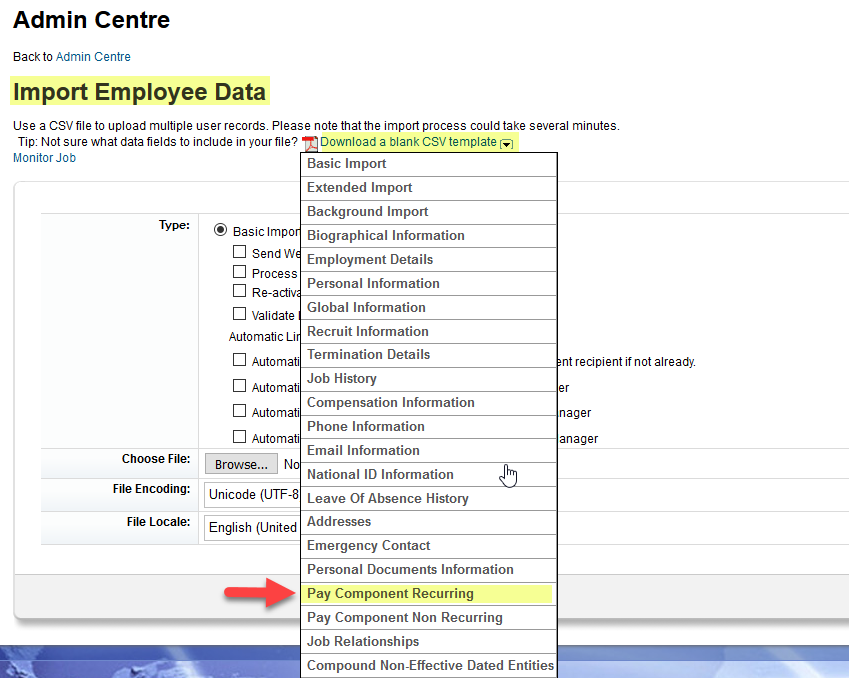Click the Choose File label

(156, 459)
